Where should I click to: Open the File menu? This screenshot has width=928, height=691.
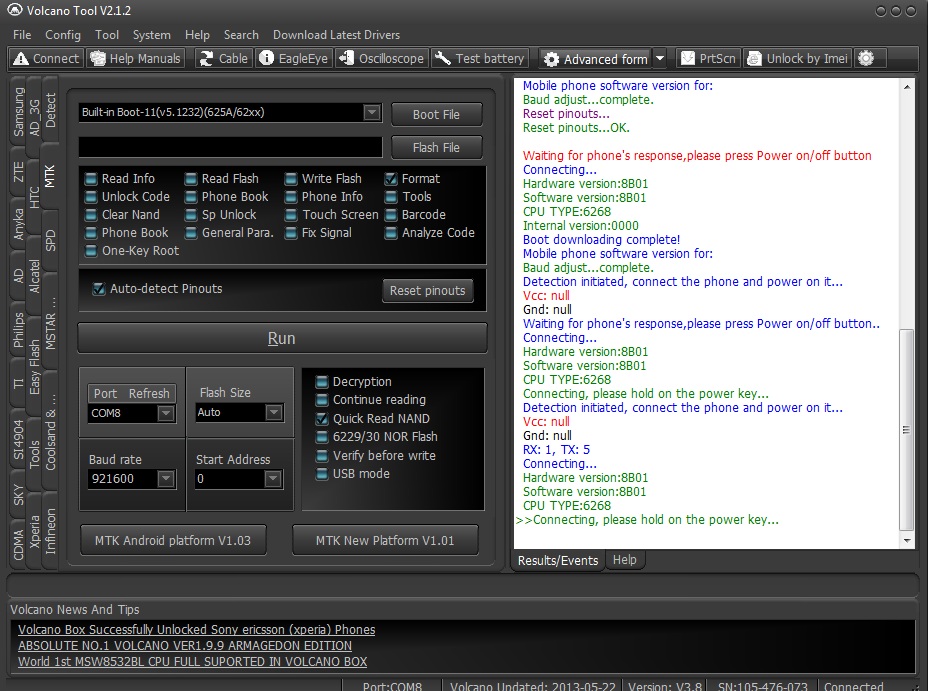[x=22, y=35]
